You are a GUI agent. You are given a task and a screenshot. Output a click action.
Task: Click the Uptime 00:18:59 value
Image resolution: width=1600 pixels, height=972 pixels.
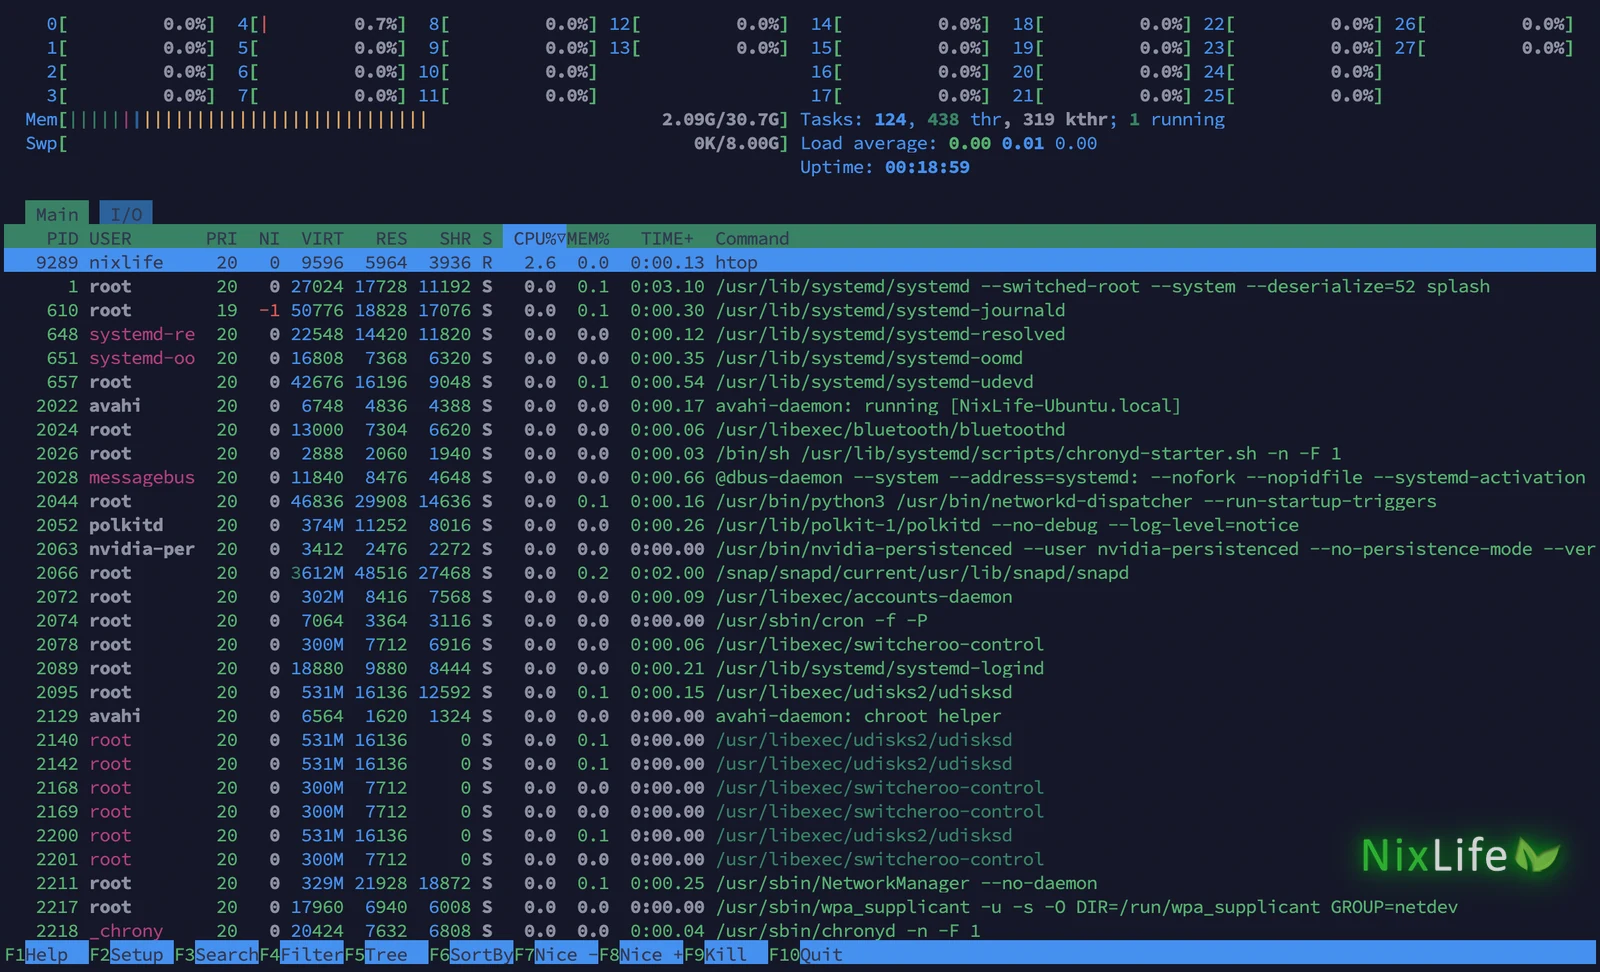pyautogui.click(x=927, y=167)
